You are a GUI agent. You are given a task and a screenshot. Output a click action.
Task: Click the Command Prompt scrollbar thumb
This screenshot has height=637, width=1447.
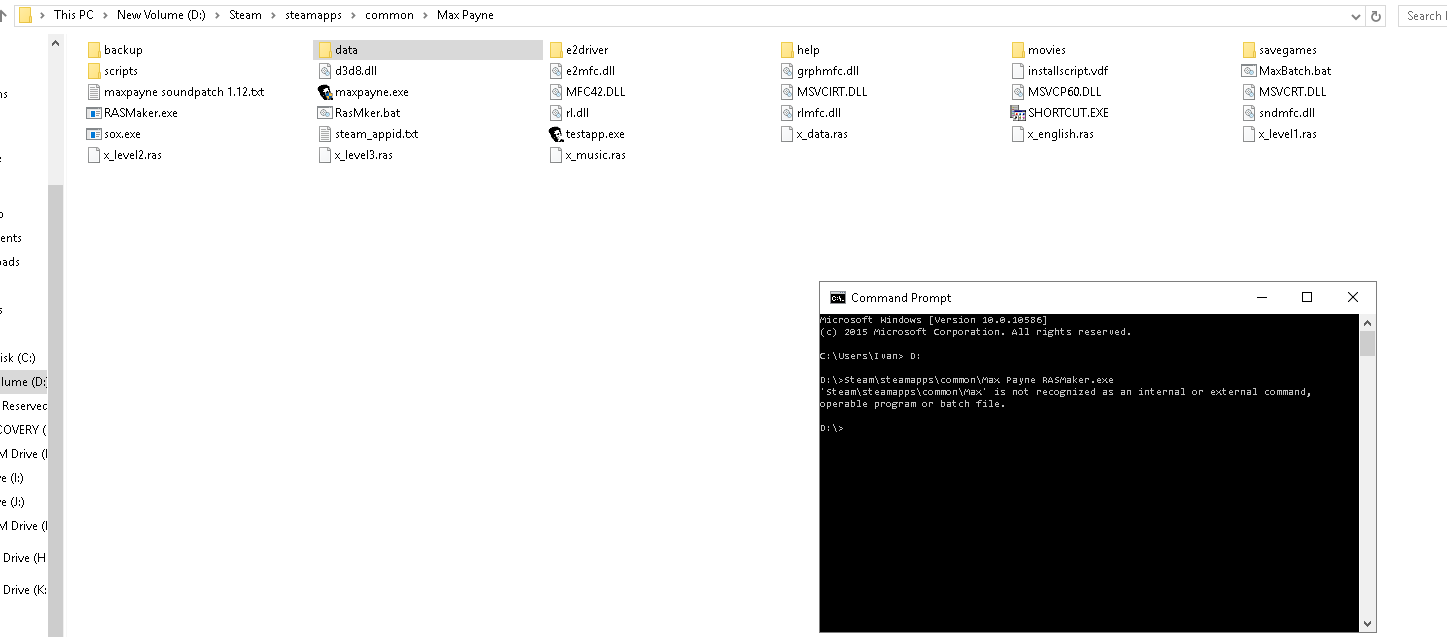pos(1367,344)
